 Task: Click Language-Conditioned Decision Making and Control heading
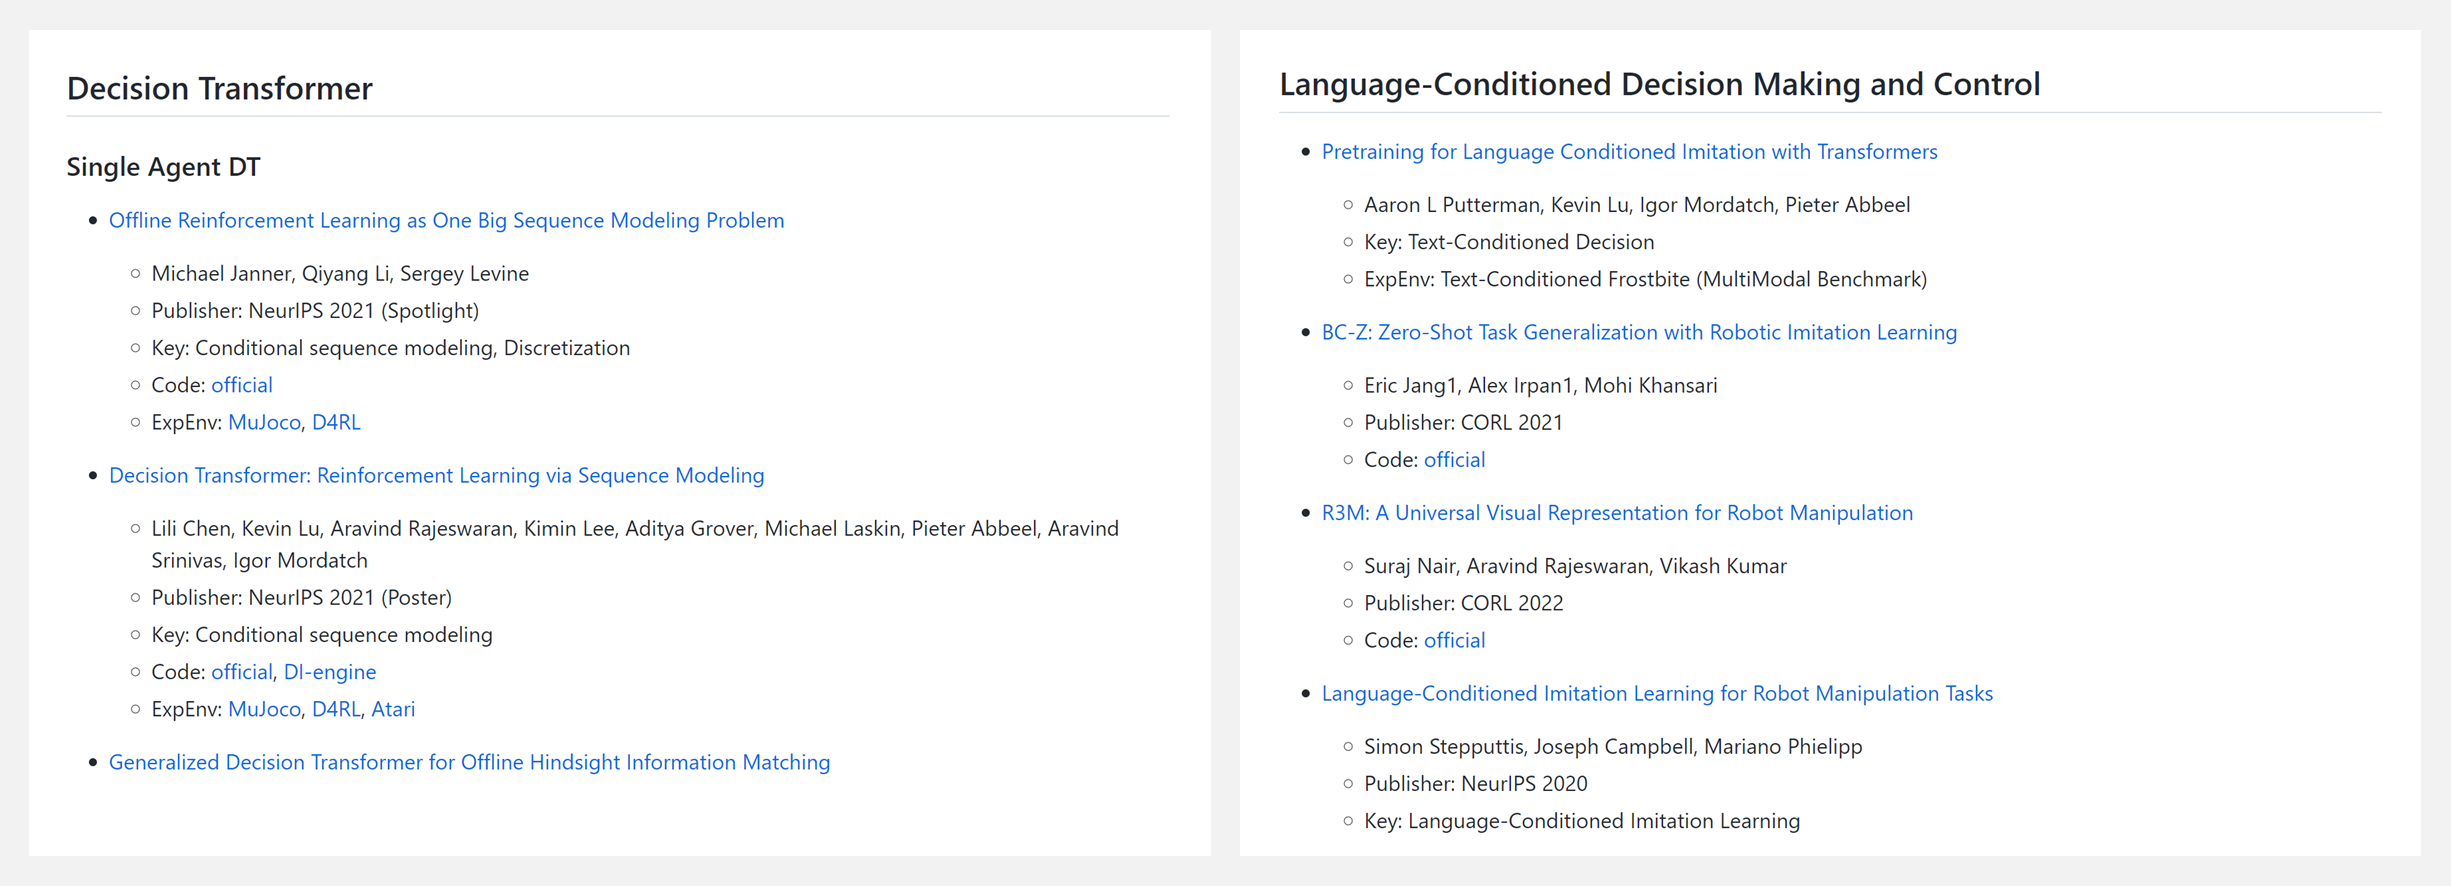coord(1660,84)
